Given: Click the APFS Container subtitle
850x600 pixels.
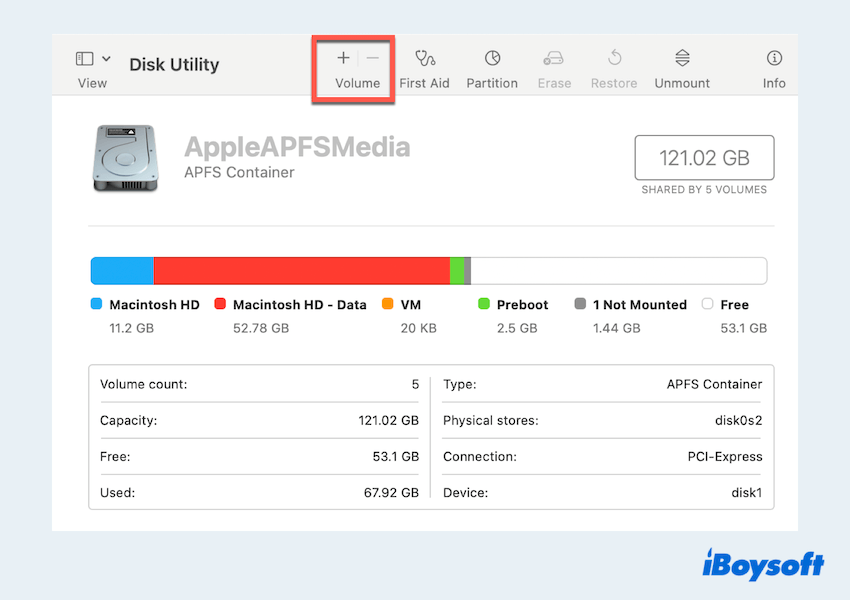Looking at the screenshot, I should (239, 172).
